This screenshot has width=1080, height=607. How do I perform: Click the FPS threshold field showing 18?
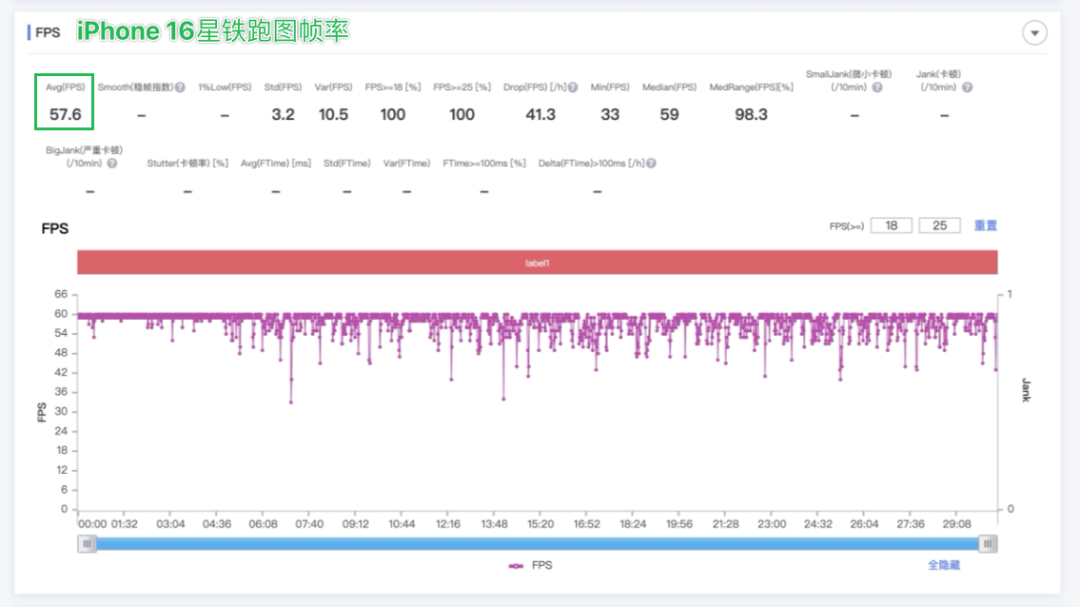coord(891,225)
